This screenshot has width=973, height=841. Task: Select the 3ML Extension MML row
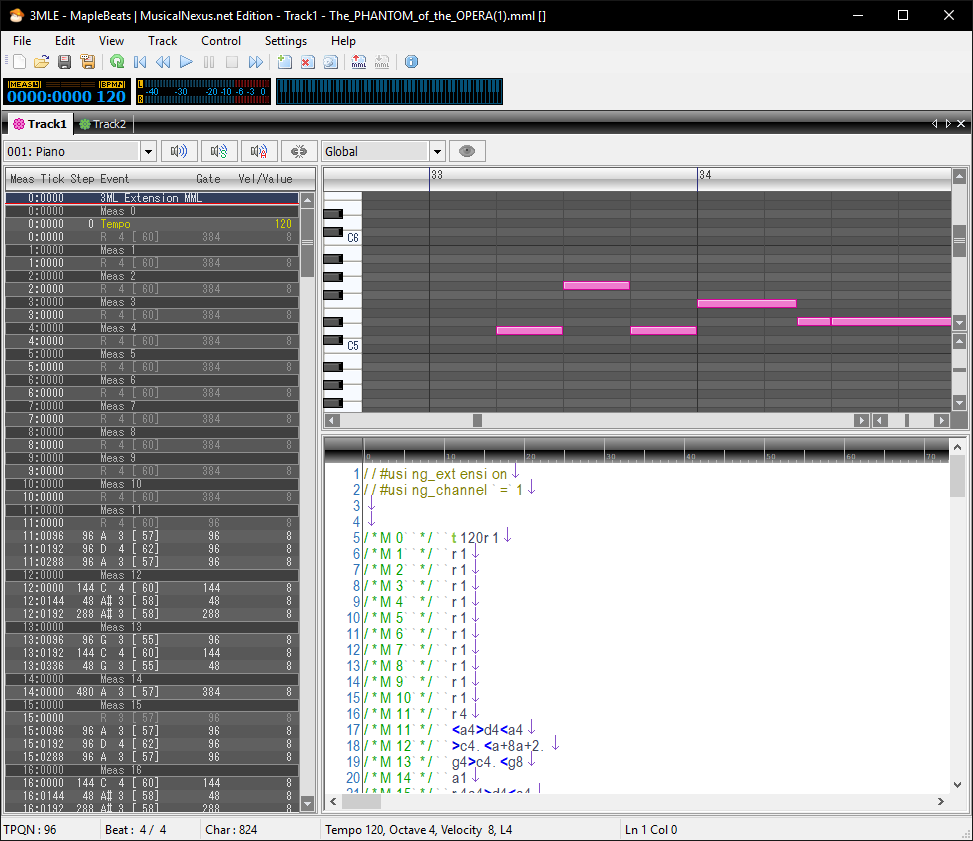152,198
